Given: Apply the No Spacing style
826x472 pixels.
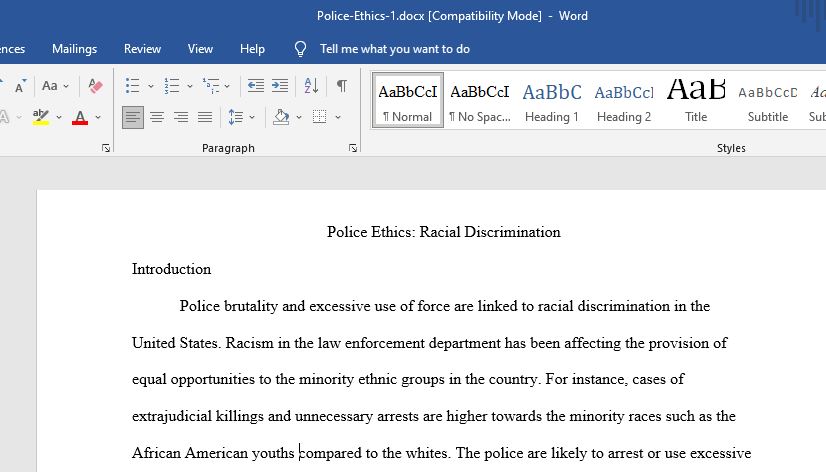Looking at the screenshot, I should click(x=479, y=100).
